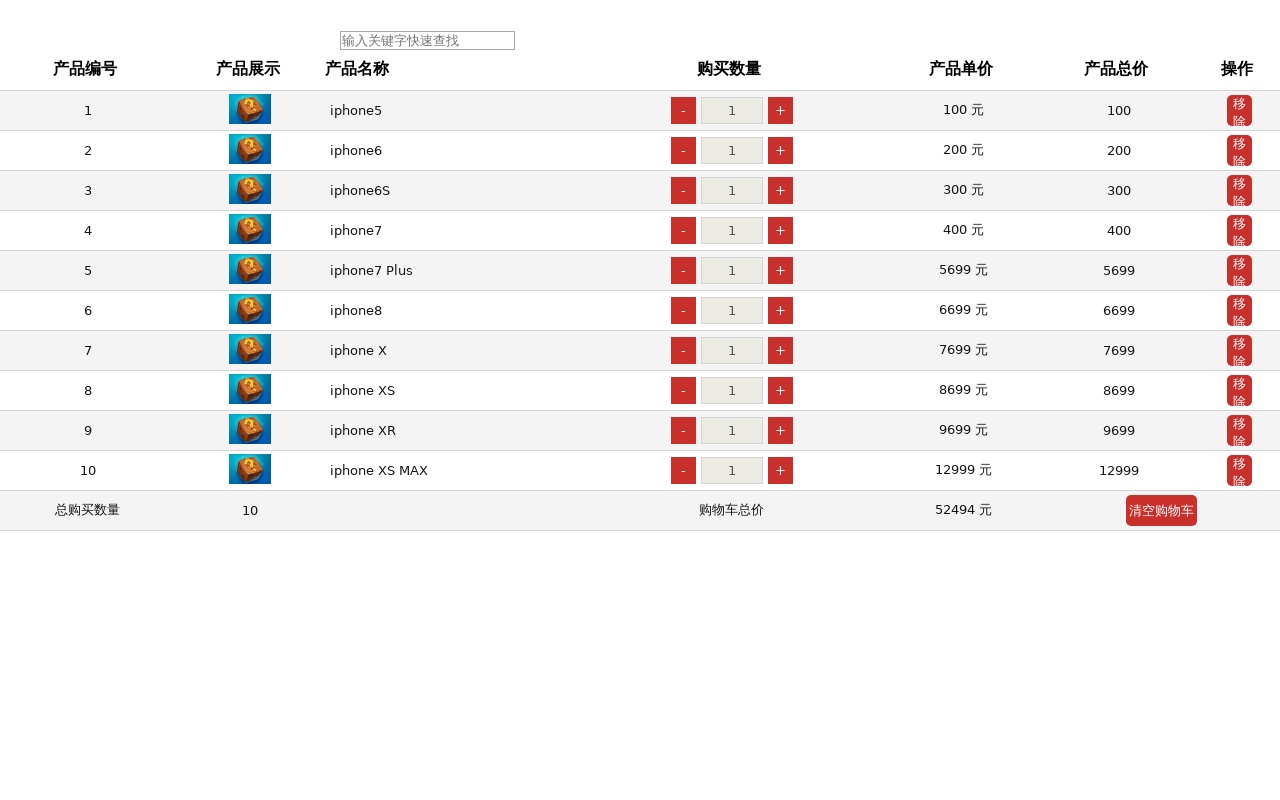Click the keyword search input field

pyautogui.click(x=427, y=40)
